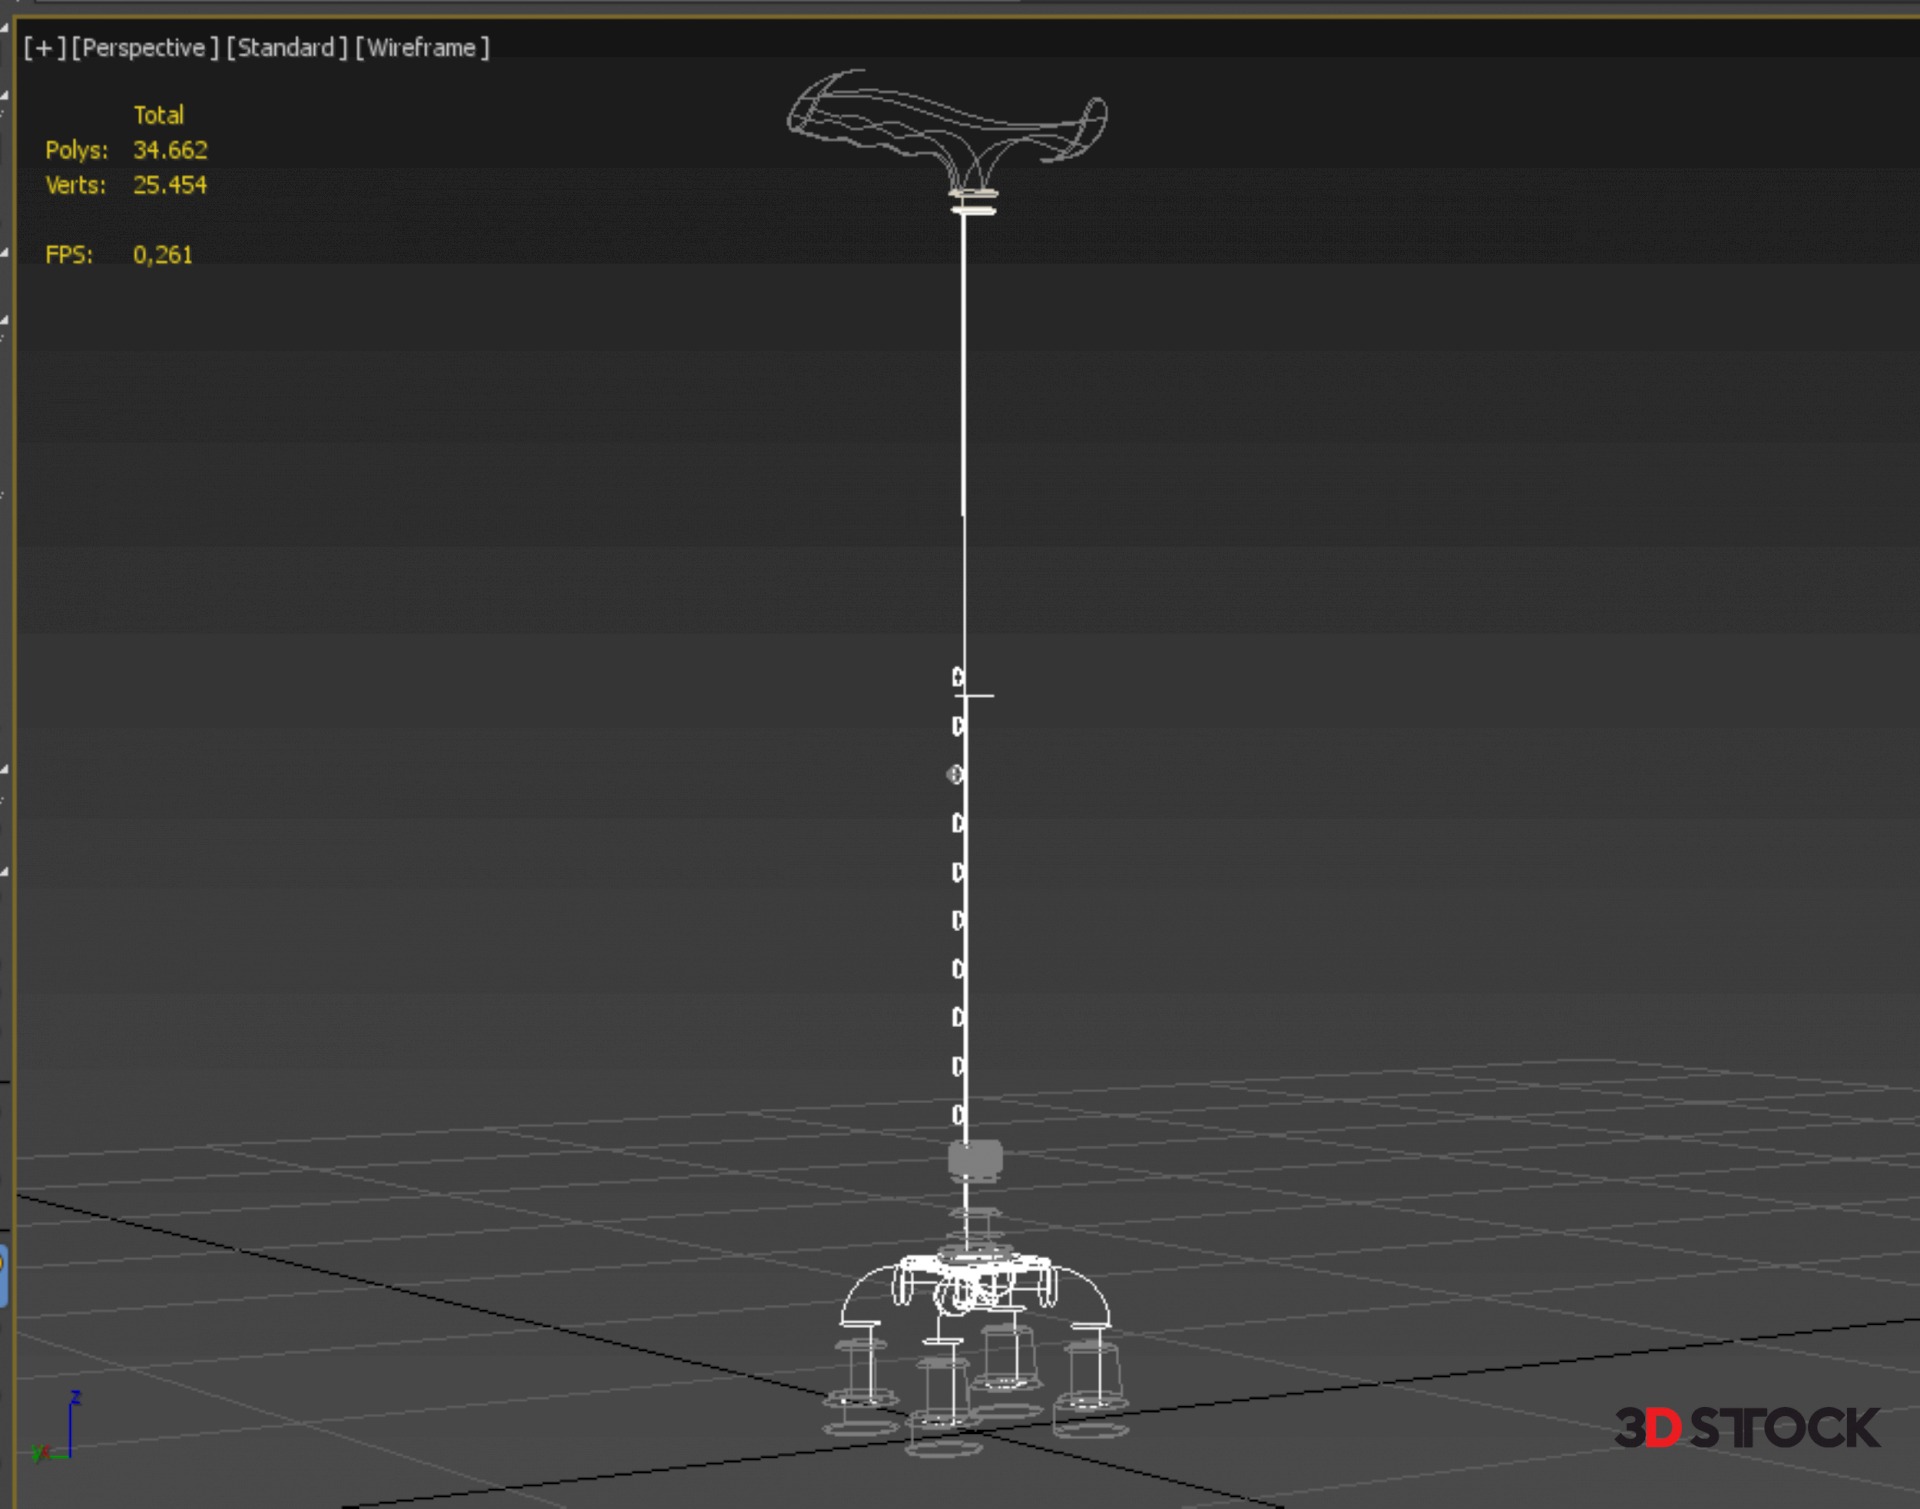This screenshot has height=1509, width=1920.
Task: Open the Standard visual preset menu
Action: tap(286, 48)
